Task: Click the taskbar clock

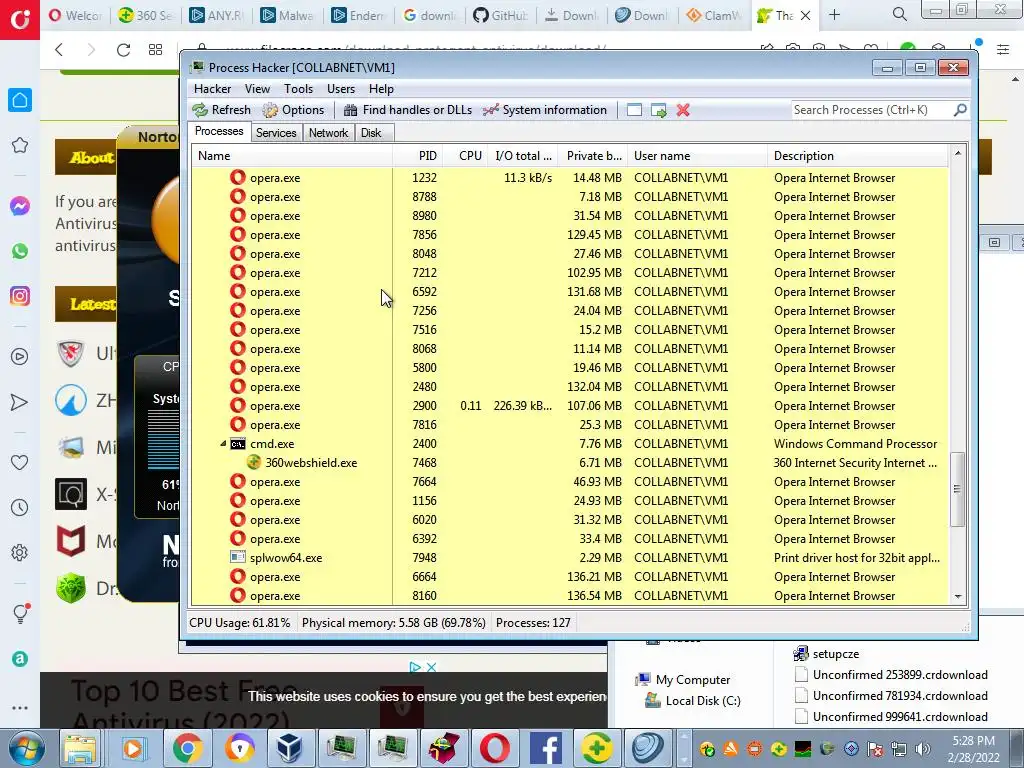Action: [x=974, y=749]
